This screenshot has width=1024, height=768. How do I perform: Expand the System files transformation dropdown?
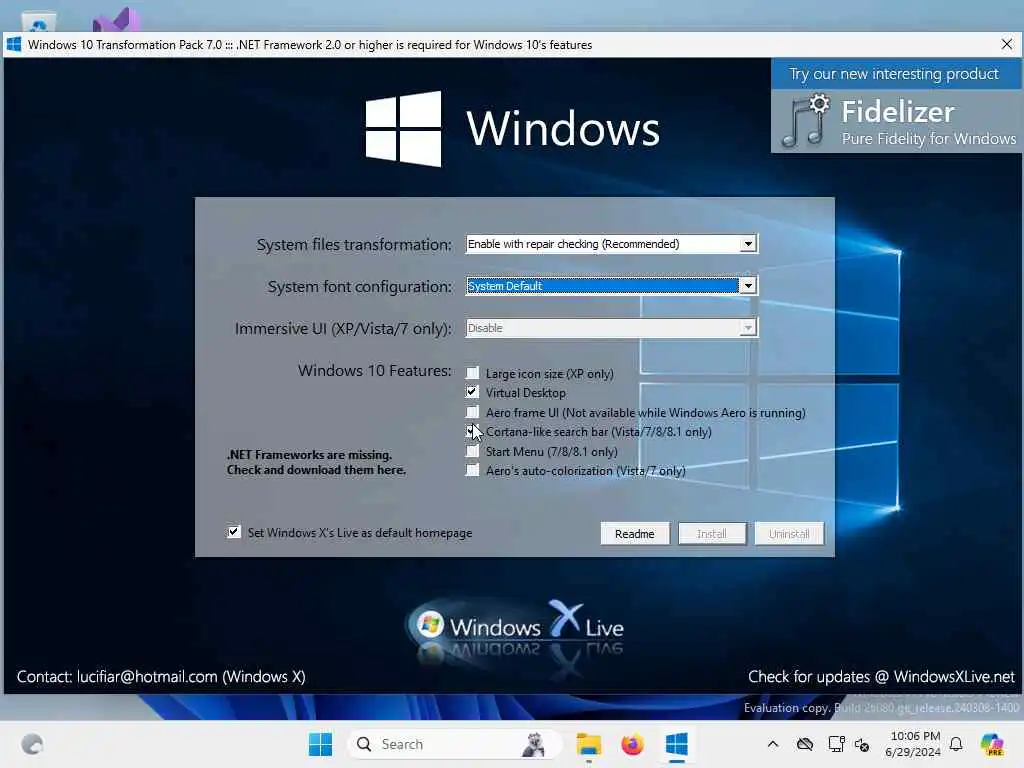point(748,244)
